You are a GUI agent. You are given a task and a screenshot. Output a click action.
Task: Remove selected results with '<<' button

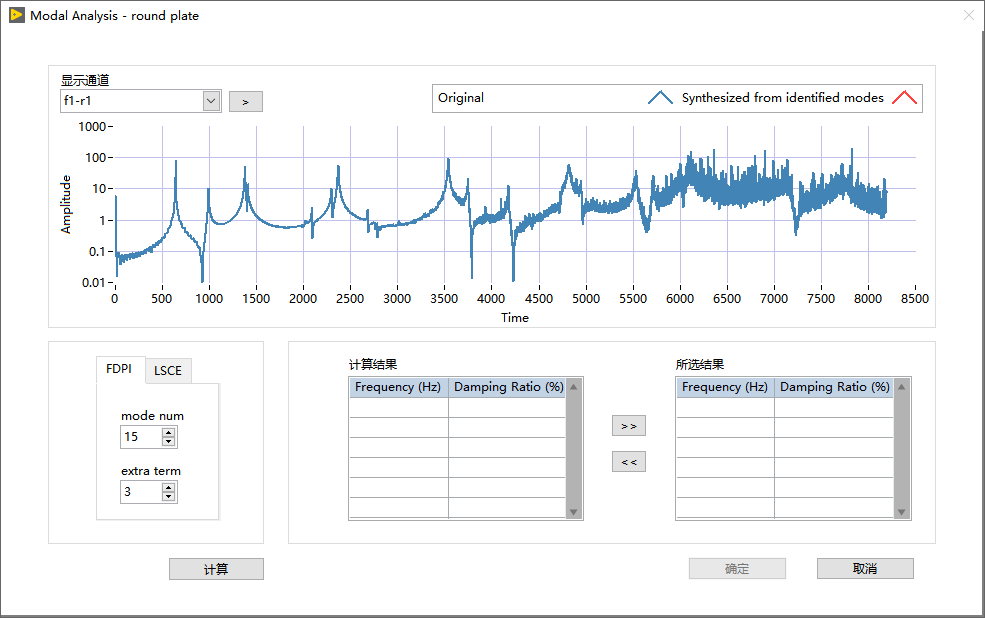click(629, 462)
